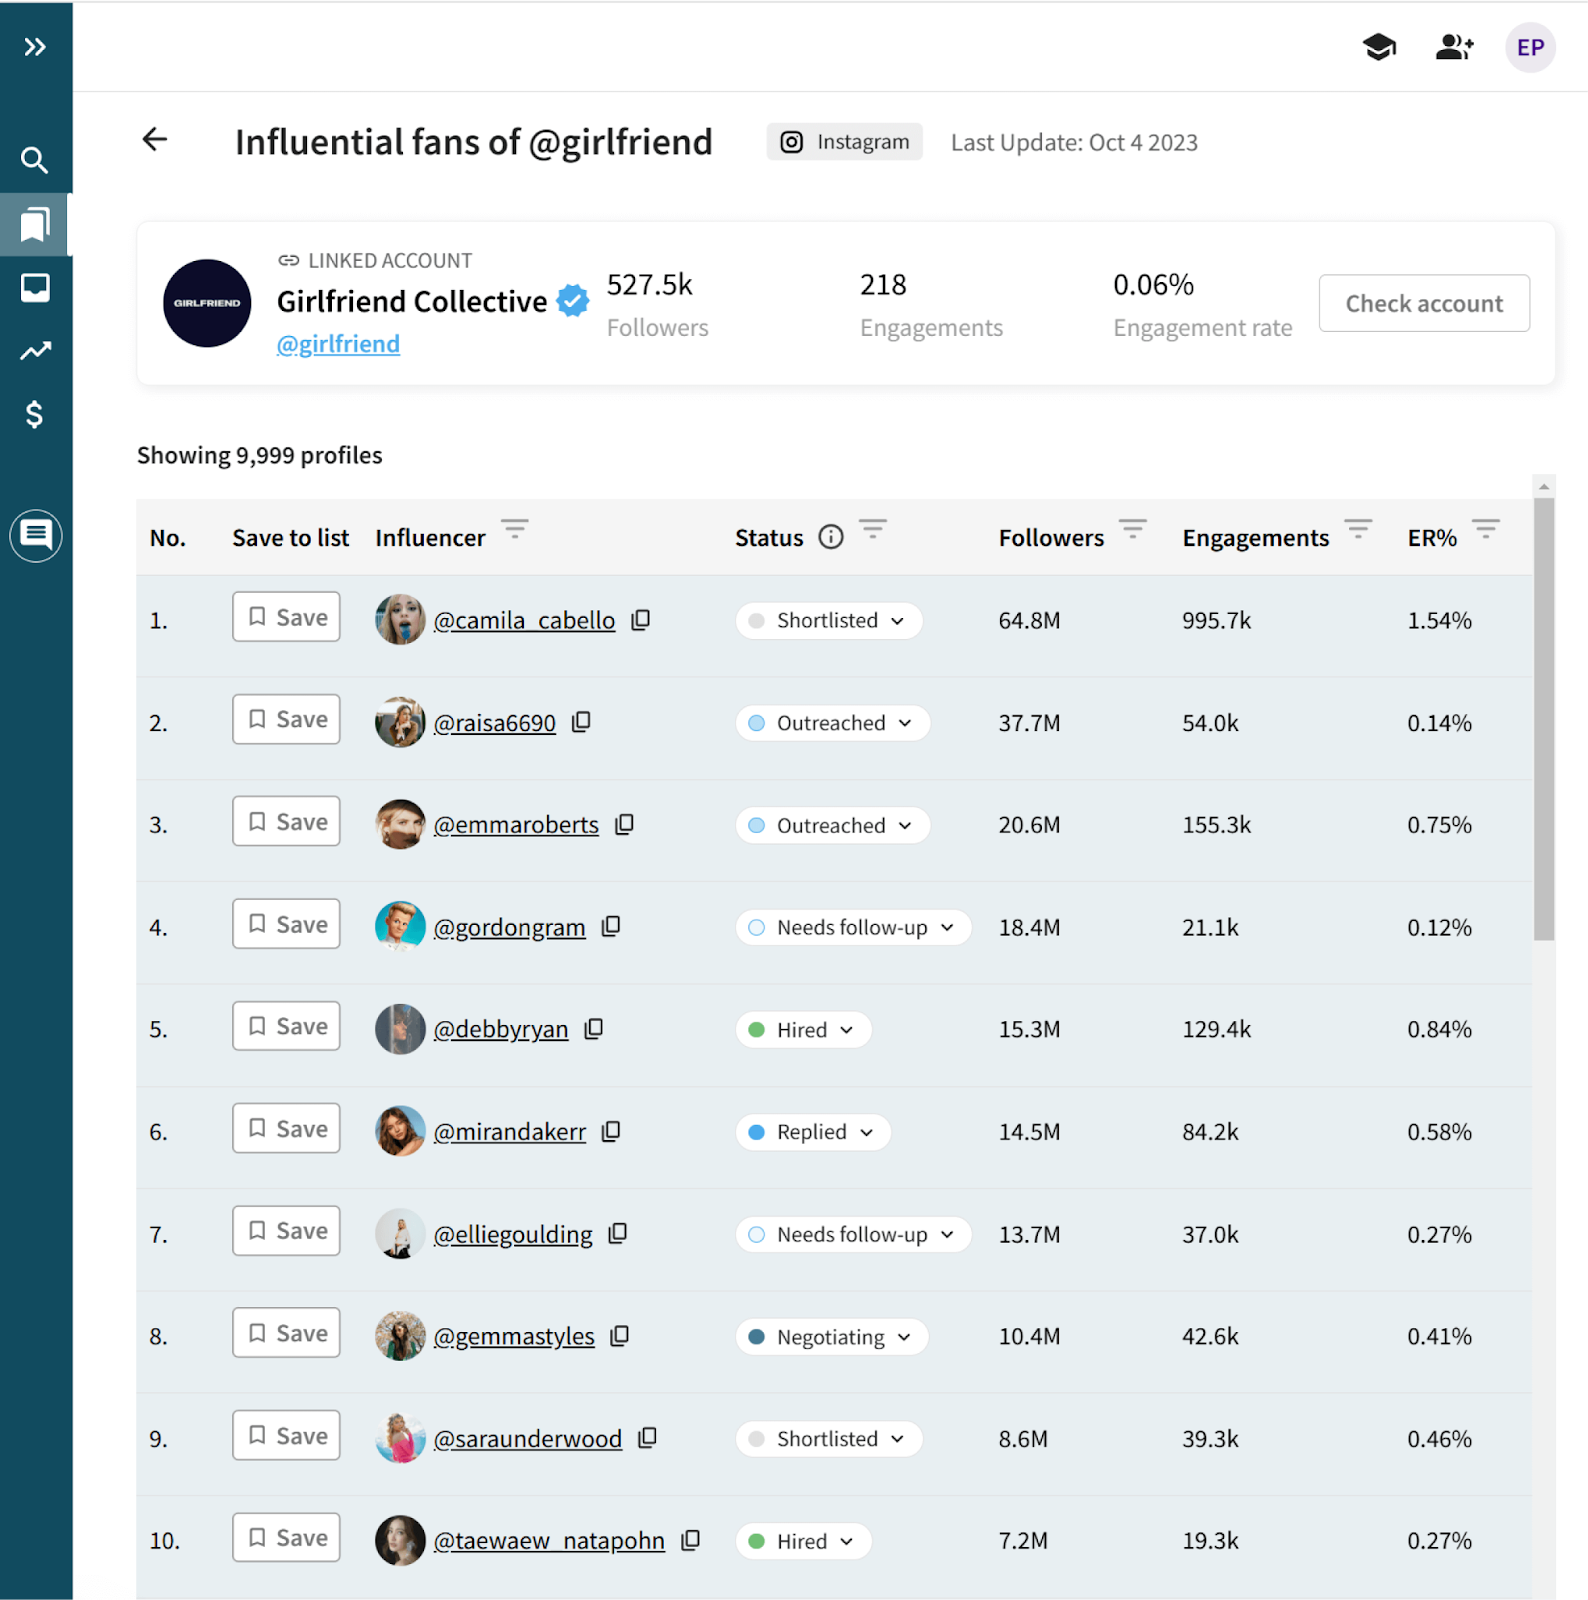Open the @taewaew_natapohn profile link
The width and height of the screenshot is (1588, 1600).
click(549, 1541)
